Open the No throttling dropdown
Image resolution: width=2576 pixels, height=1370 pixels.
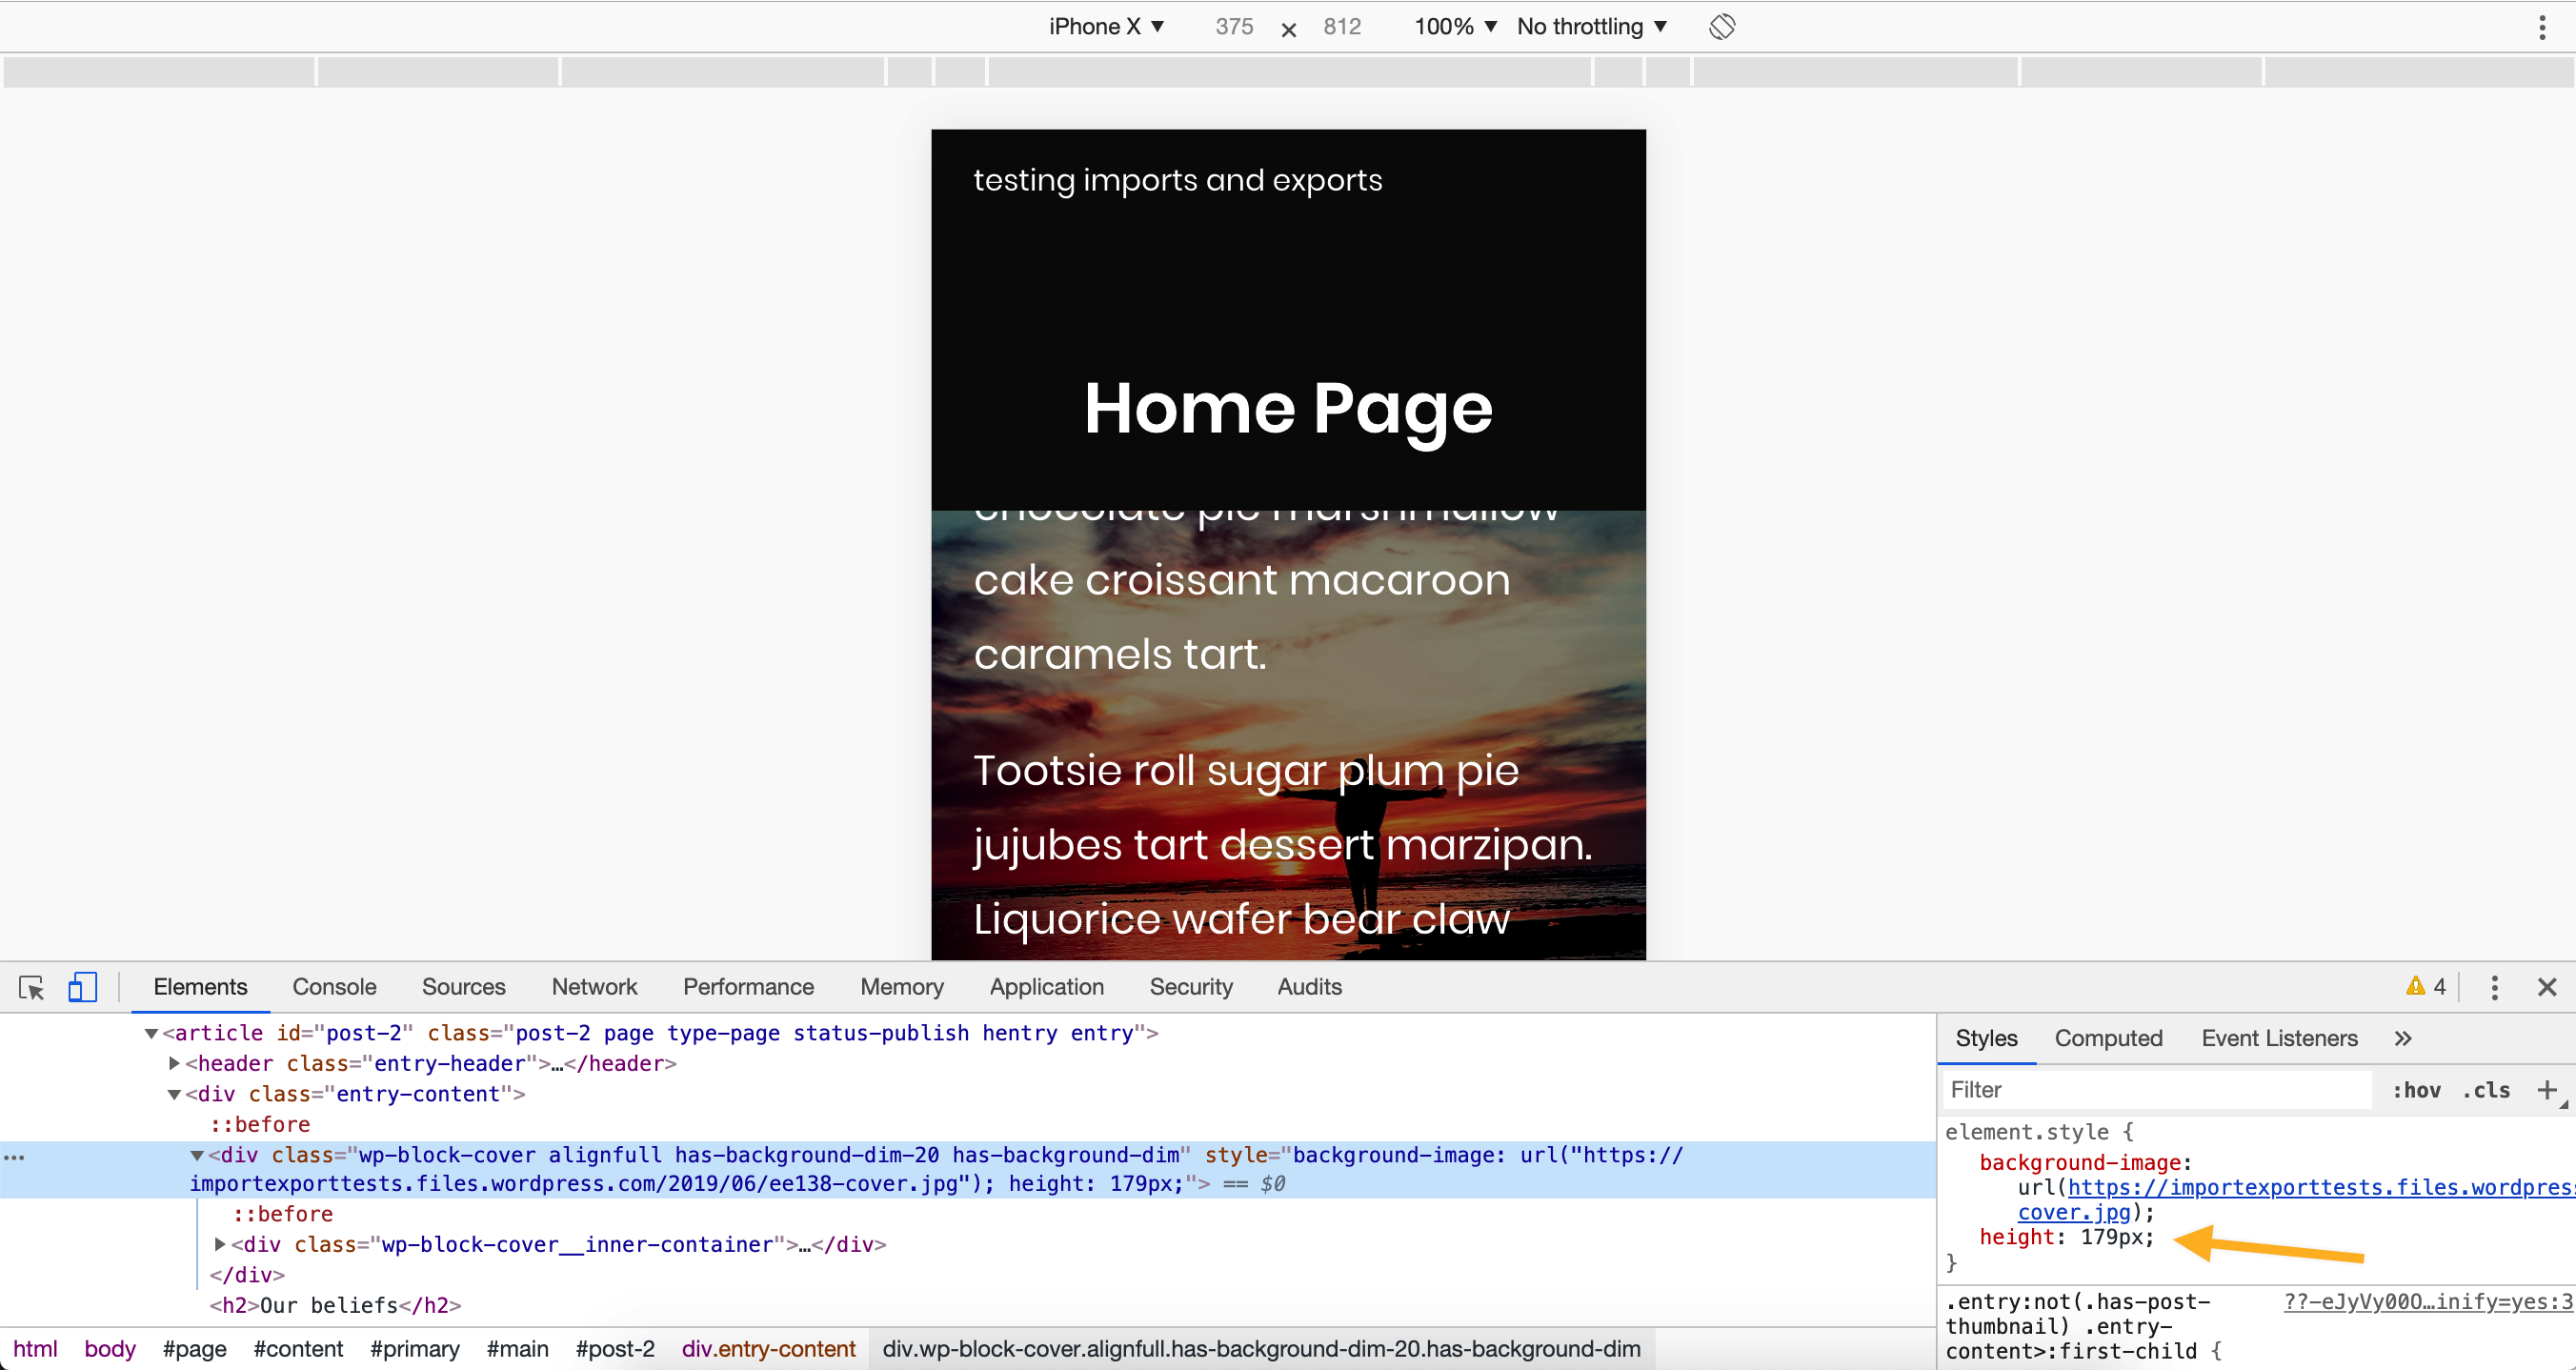(1590, 26)
